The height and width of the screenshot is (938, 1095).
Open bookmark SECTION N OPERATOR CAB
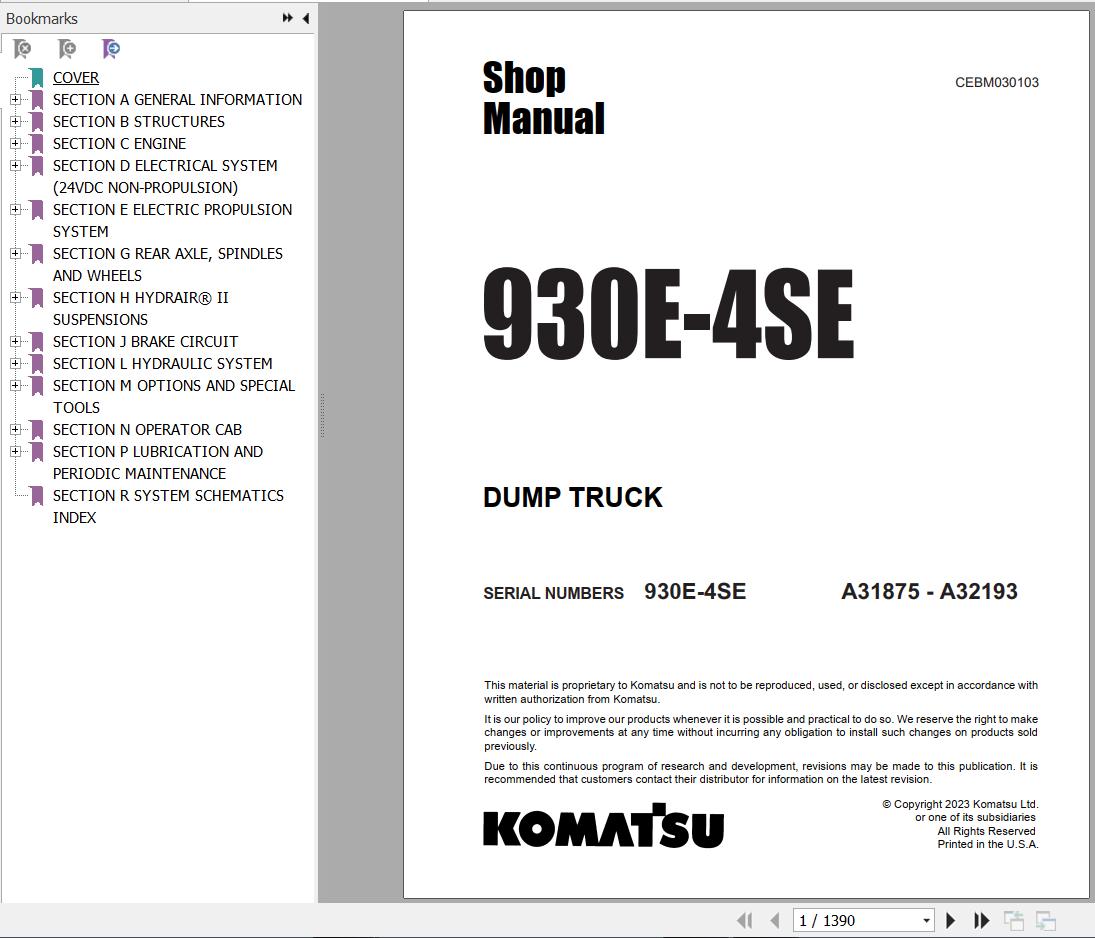pos(147,430)
